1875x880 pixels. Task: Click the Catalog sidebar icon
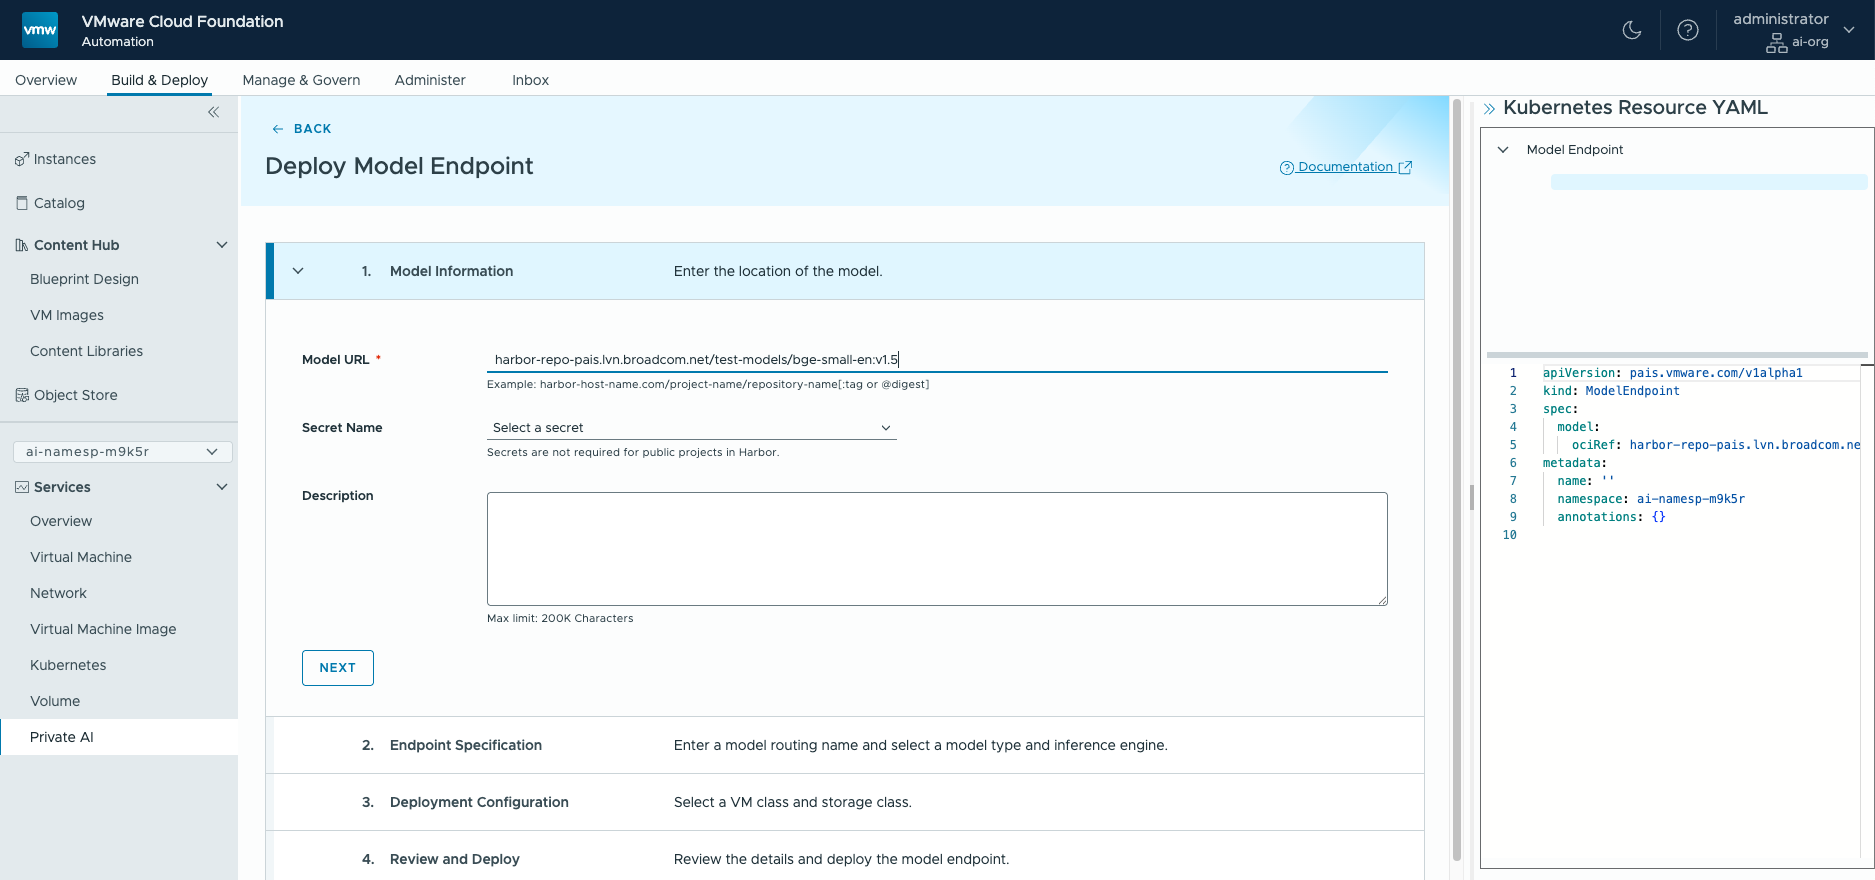click(22, 203)
